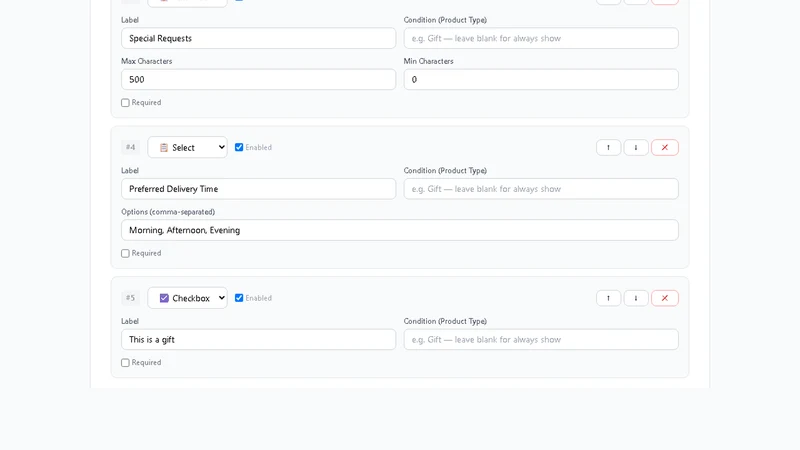The width and height of the screenshot is (800, 450).
Task: Focus the Min Characters field showing 0
Action: click(541, 80)
